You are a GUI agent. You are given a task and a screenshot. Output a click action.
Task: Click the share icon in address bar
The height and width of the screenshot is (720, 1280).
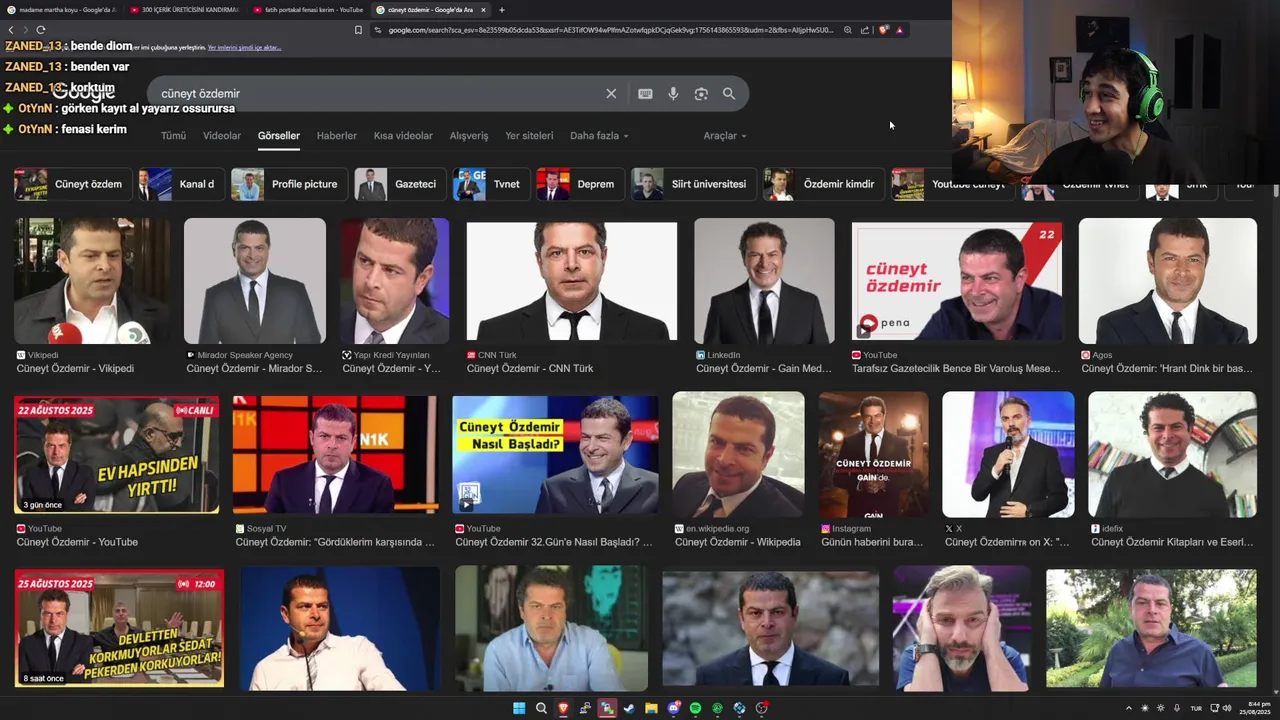click(x=865, y=30)
